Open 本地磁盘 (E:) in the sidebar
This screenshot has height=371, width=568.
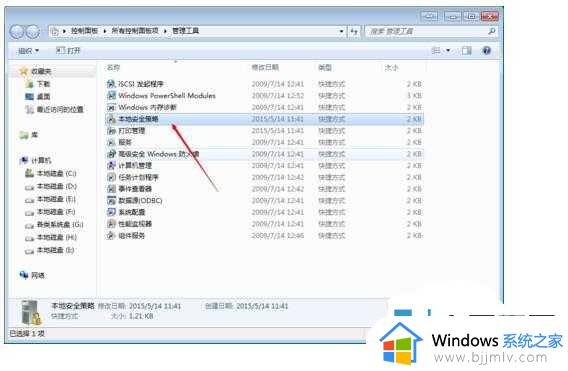(x=57, y=199)
